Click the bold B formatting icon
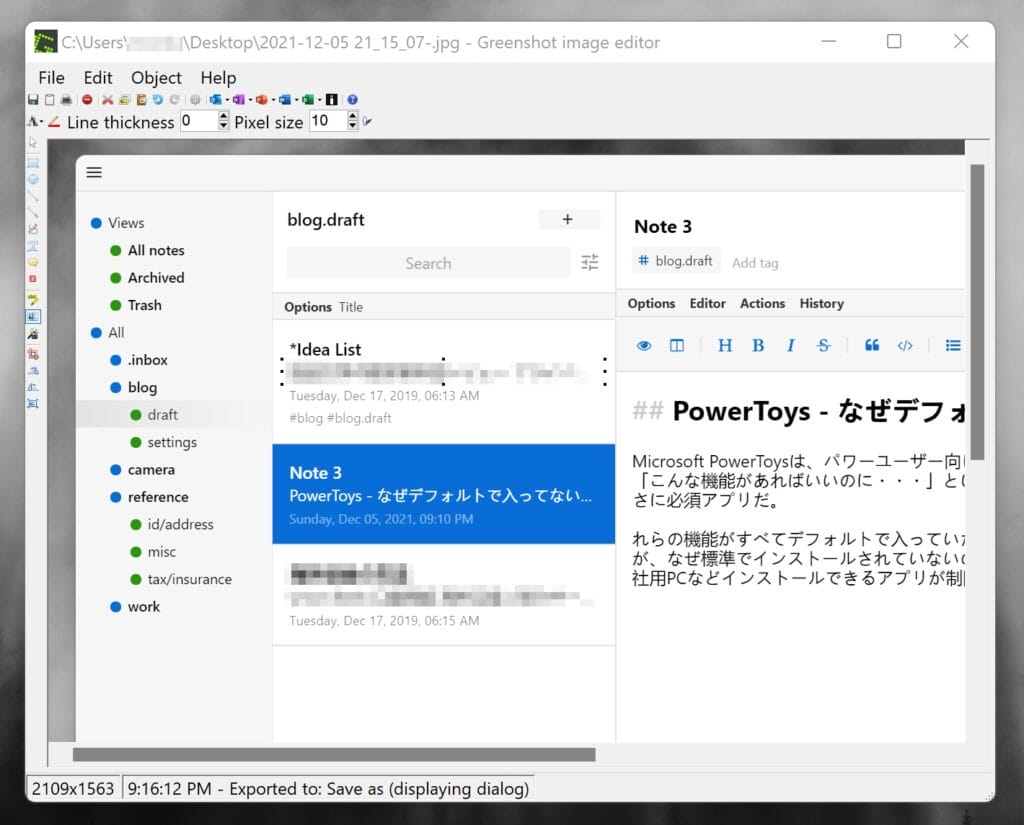This screenshot has width=1024, height=825. coord(758,346)
